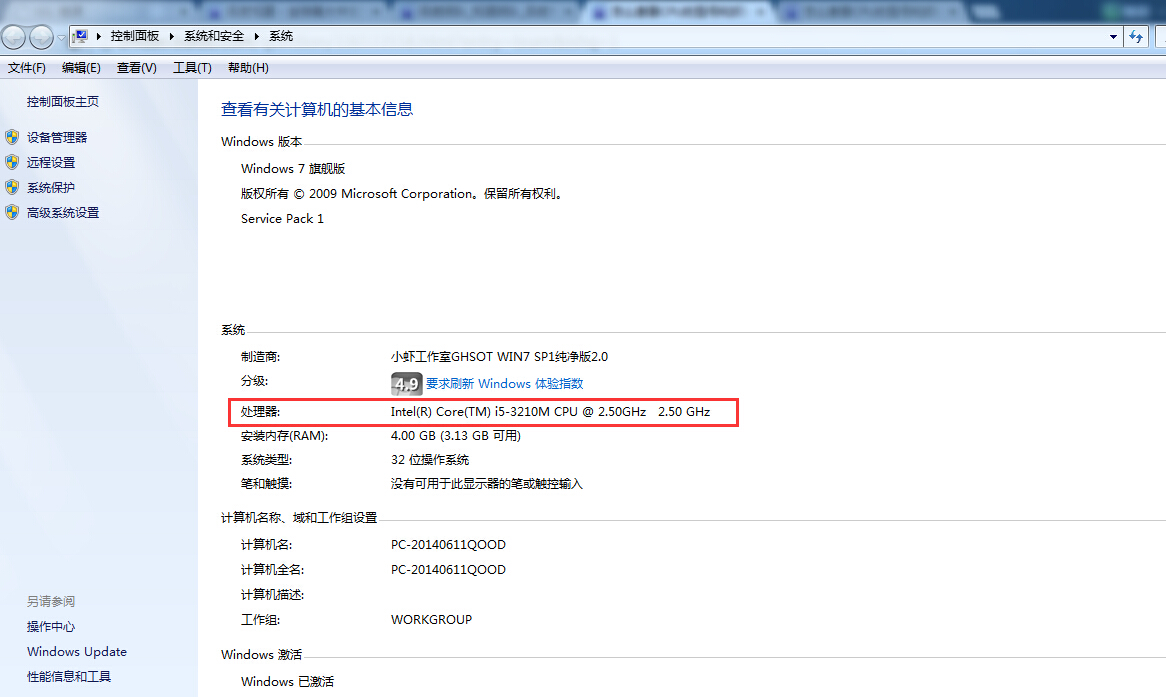Viewport: 1166px width, 697px height.
Task: Open Windows Update link in sidebar
Action: coord(77,652)
